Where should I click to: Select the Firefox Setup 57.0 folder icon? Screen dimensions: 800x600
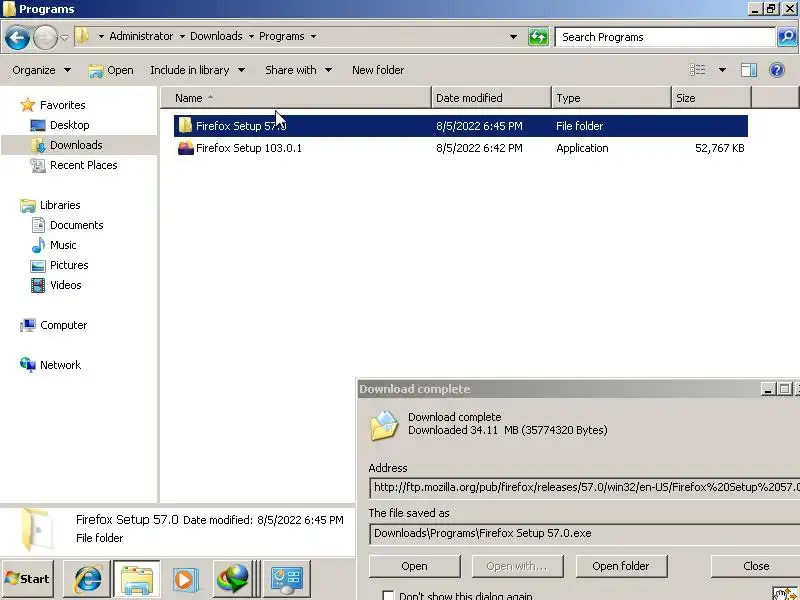click(x=185, y=126)
